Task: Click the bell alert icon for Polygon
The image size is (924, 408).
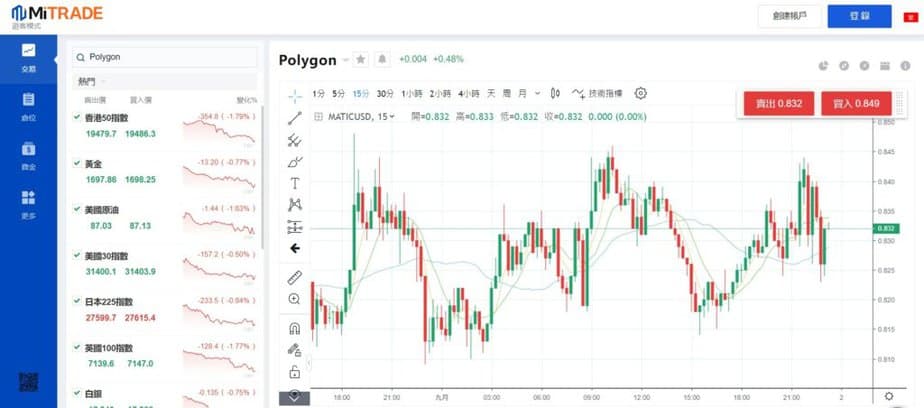Action: 381,59
